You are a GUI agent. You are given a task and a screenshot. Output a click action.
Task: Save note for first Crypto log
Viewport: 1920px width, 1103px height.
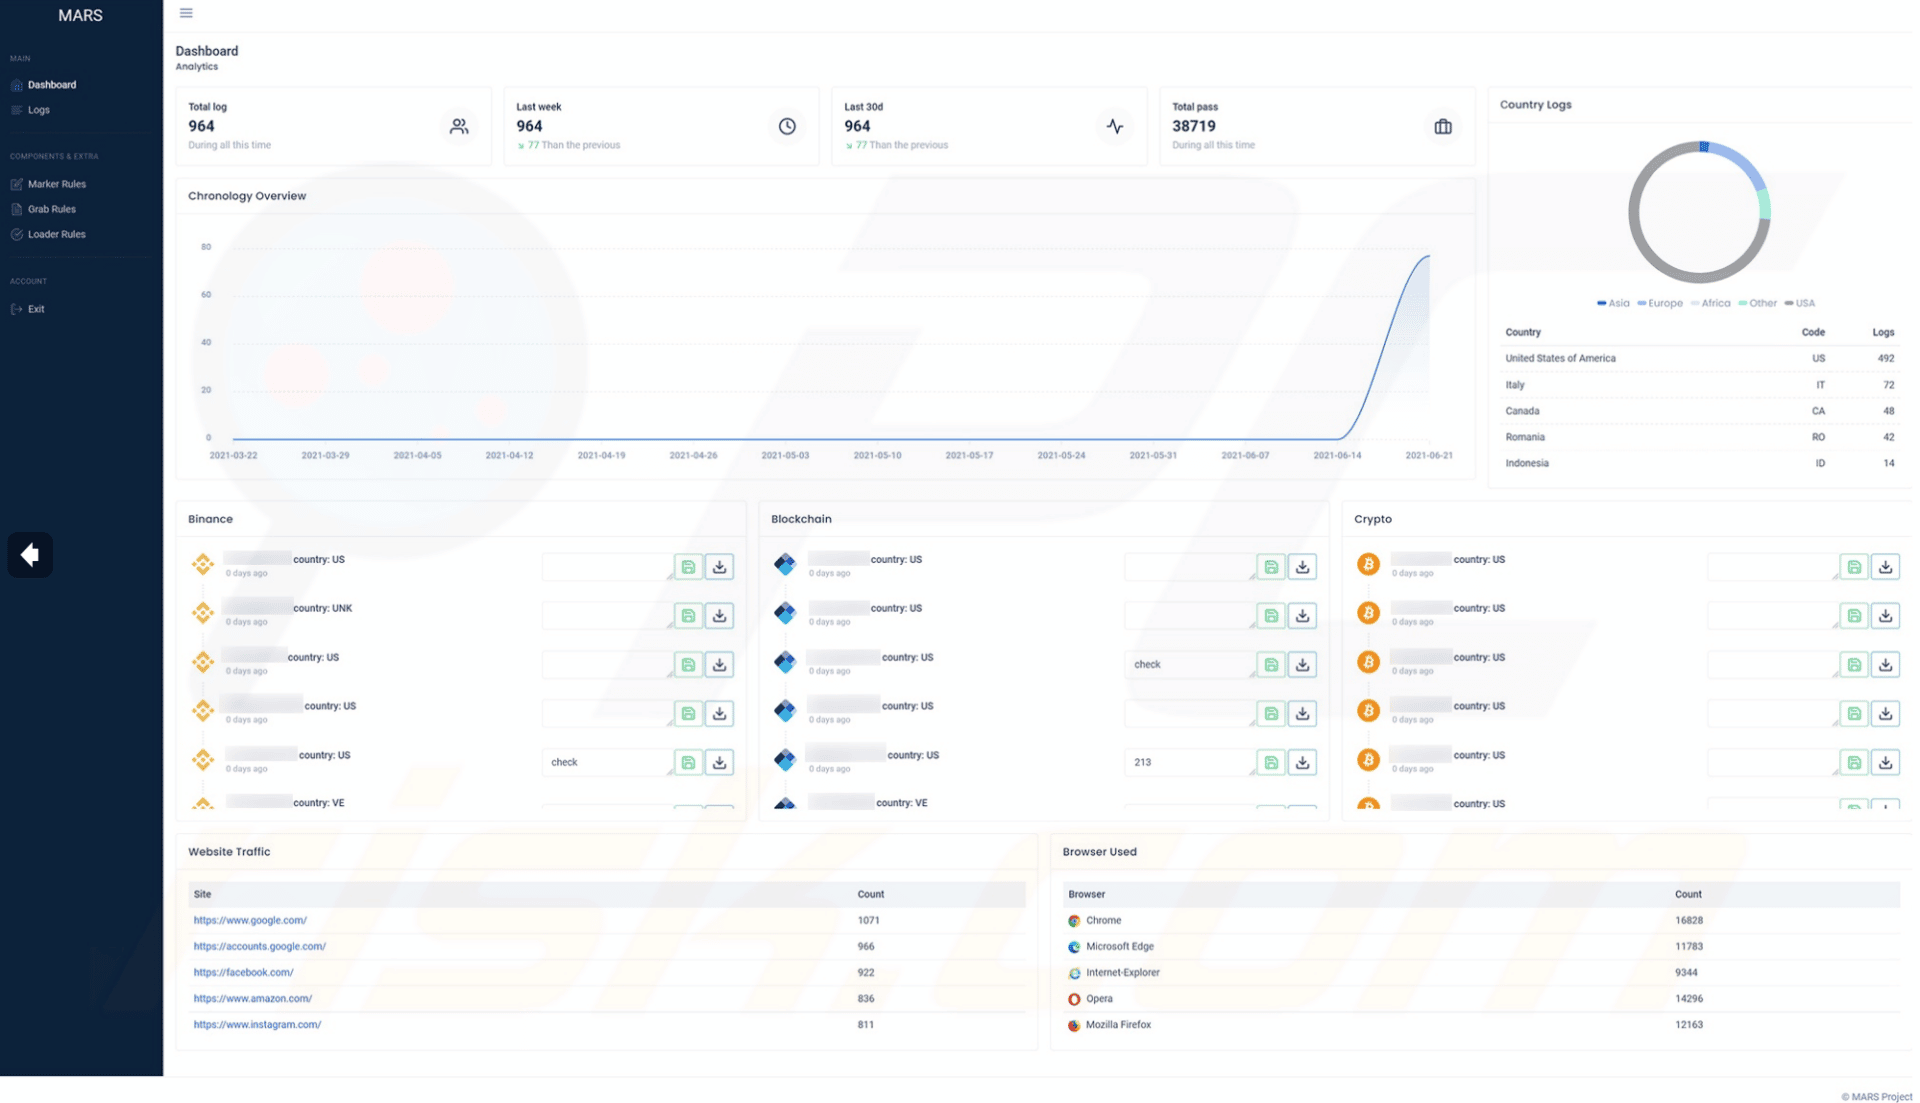(1854, 567)
